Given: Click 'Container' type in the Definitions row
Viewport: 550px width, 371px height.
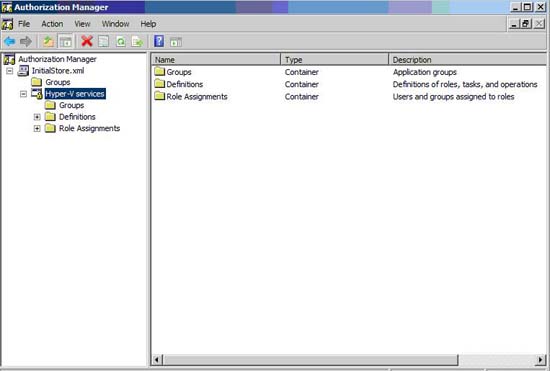Looking at the screenshot, I should (302, 84).
